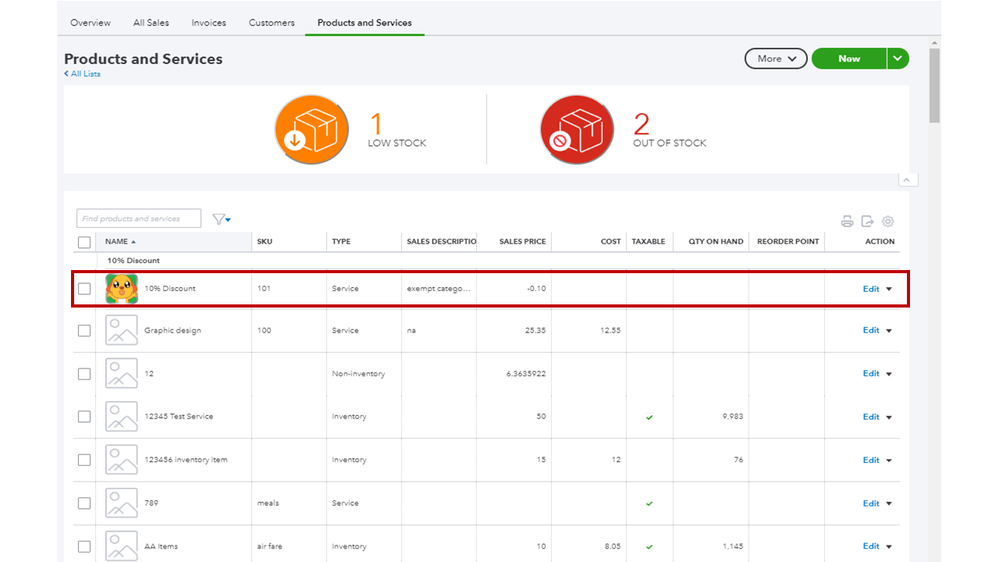Tick the checkbox for 10% Discount row
Screen dimensions: 999x562
[x=84, y=289]
